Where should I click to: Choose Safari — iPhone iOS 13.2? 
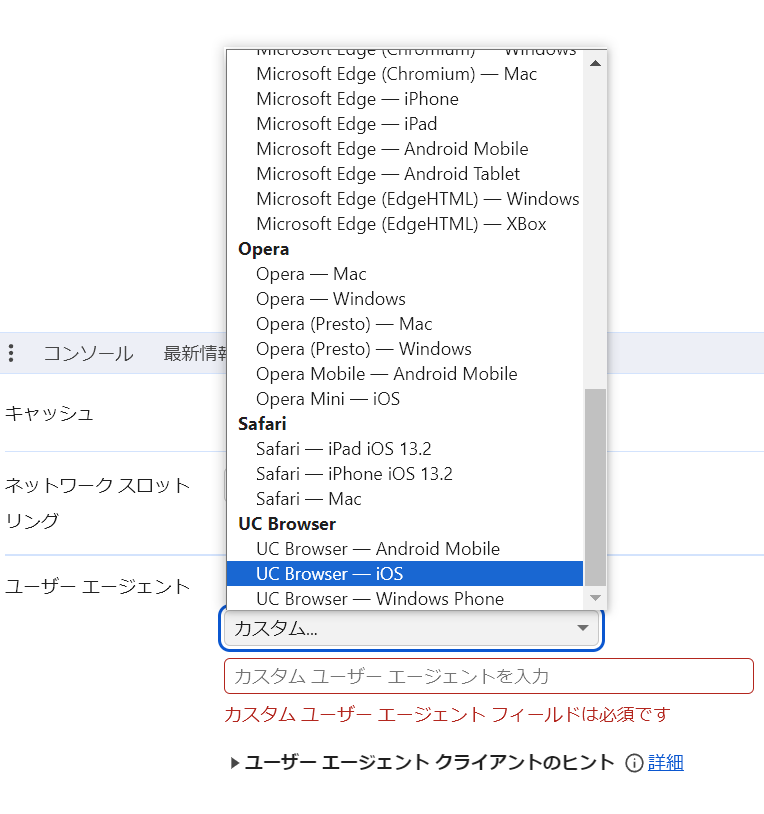click(354, 474)
